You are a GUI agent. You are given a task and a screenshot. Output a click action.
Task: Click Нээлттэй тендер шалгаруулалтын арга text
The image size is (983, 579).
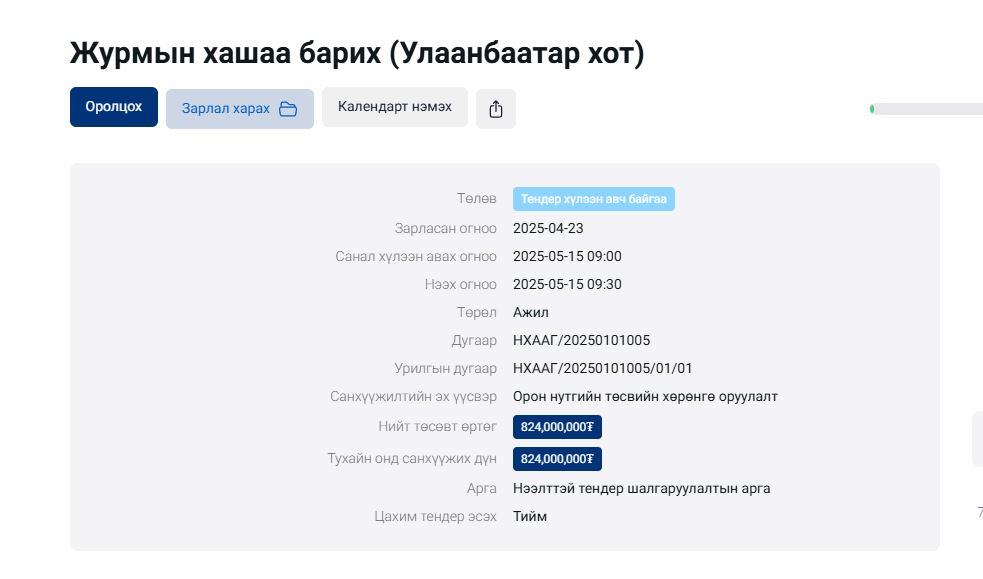coord(641,488)
